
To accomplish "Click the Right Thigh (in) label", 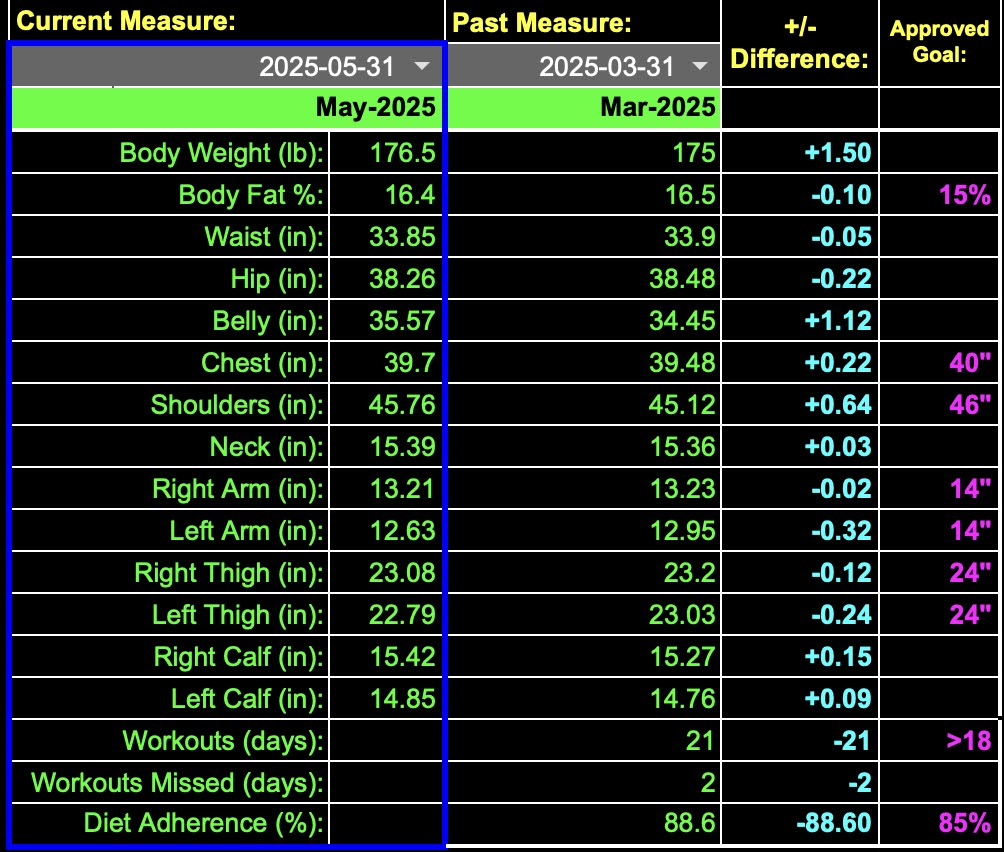I will point(229,573).
